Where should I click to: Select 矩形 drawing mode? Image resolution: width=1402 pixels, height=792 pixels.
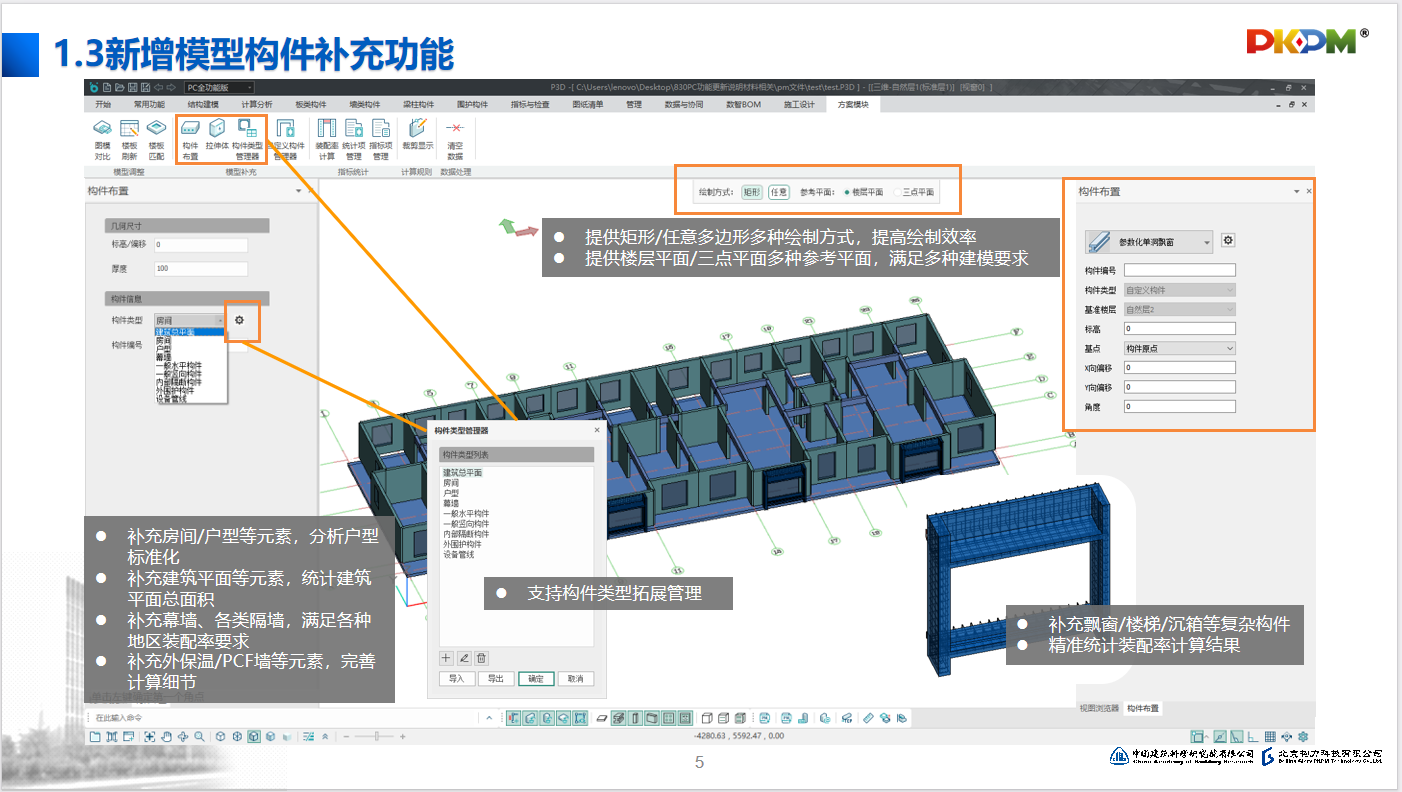click(x=752, y=192)
